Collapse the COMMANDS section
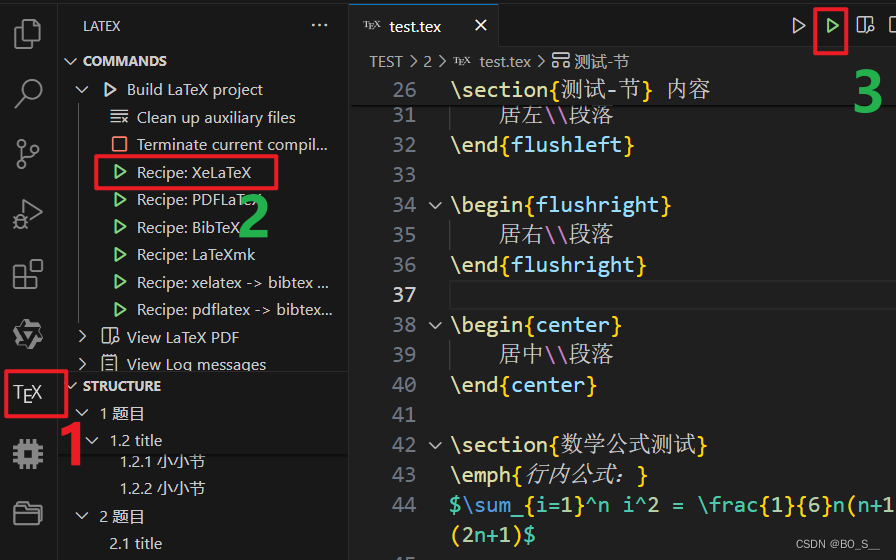 [x=70, y=61]
